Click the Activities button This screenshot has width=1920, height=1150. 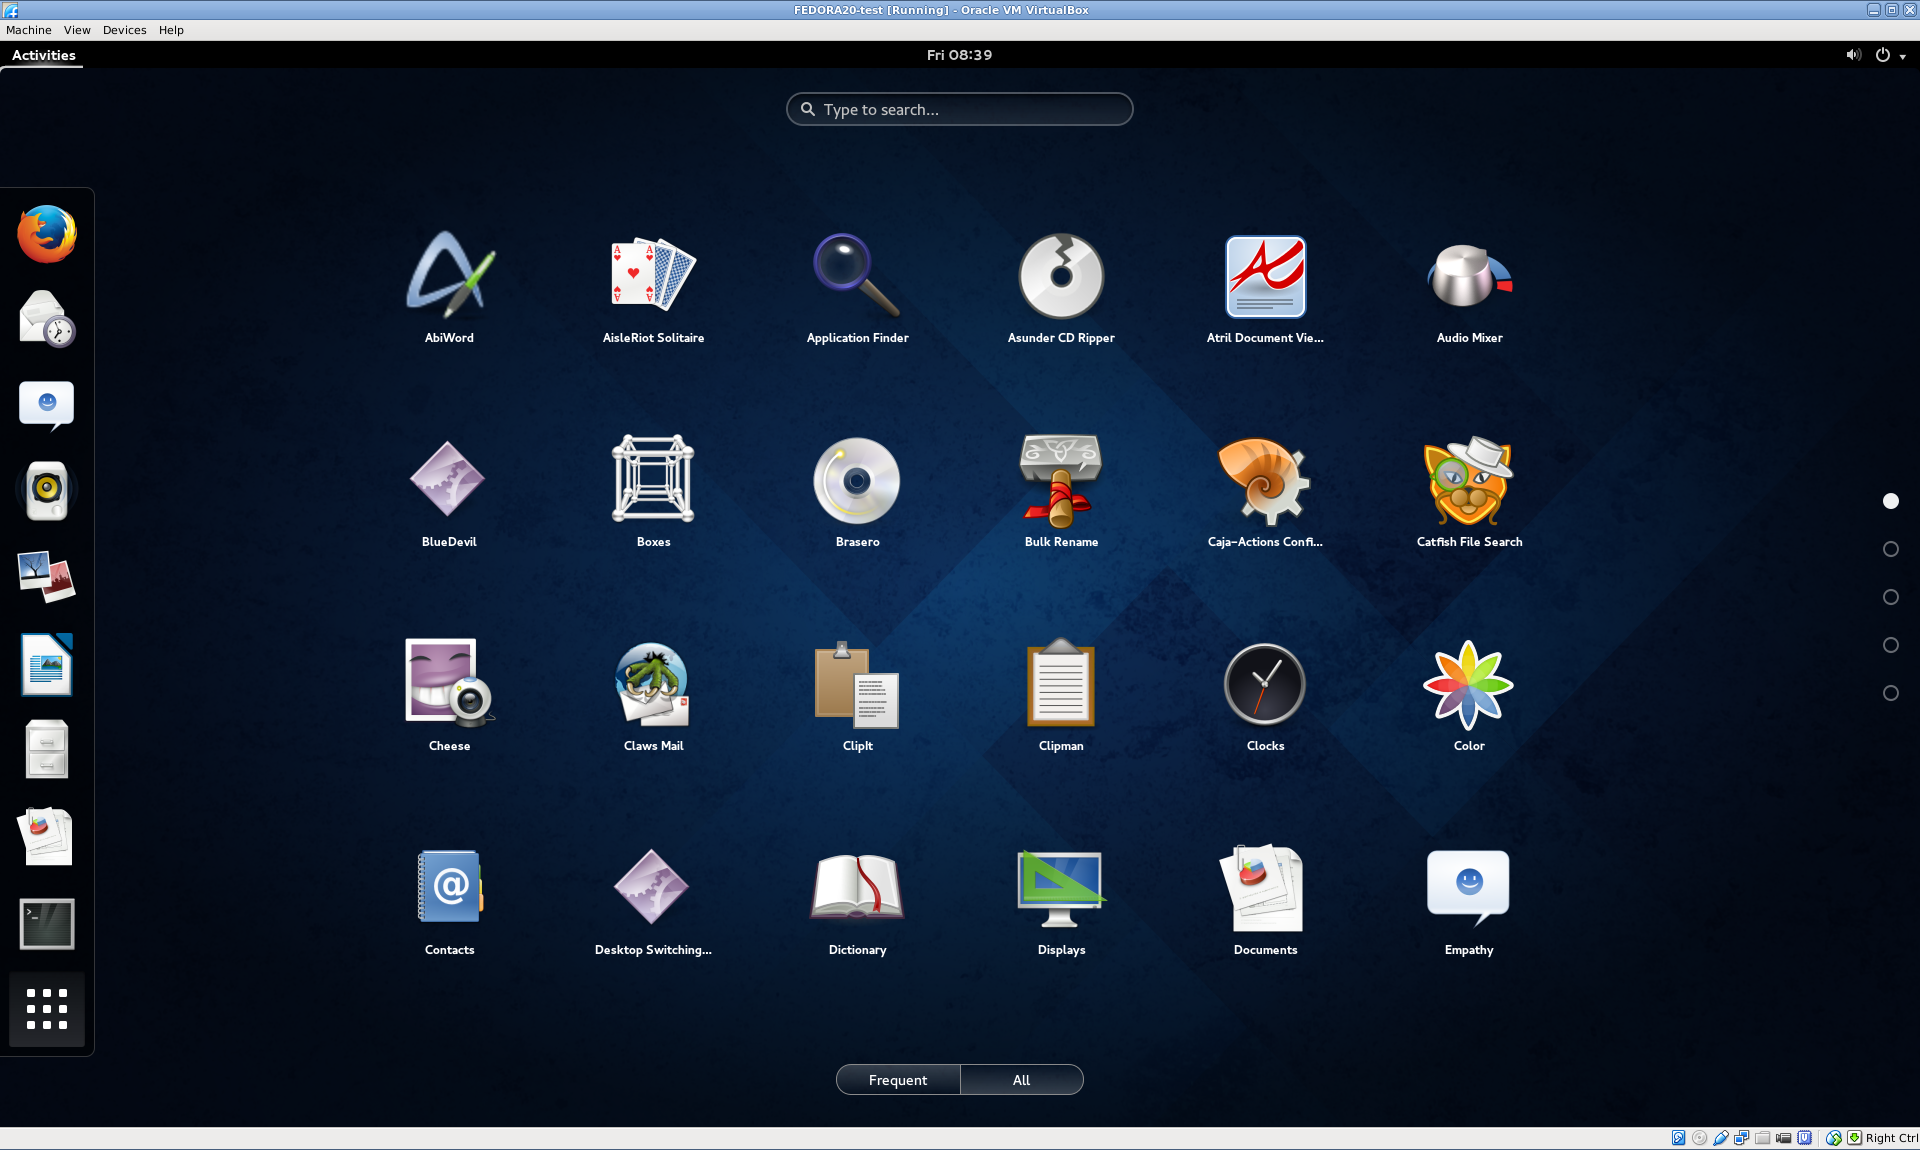click(44, 55)
